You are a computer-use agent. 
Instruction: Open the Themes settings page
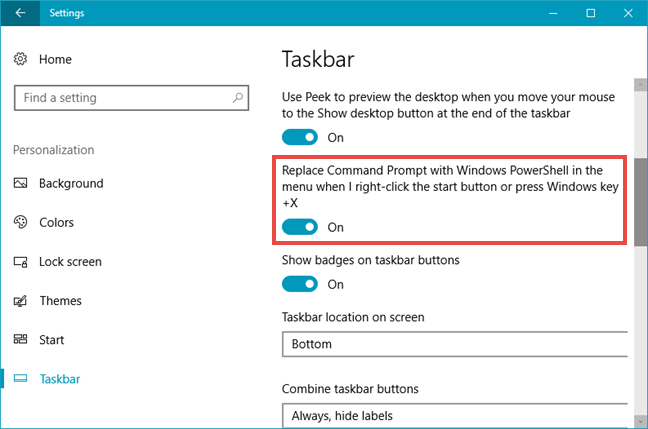60,300
